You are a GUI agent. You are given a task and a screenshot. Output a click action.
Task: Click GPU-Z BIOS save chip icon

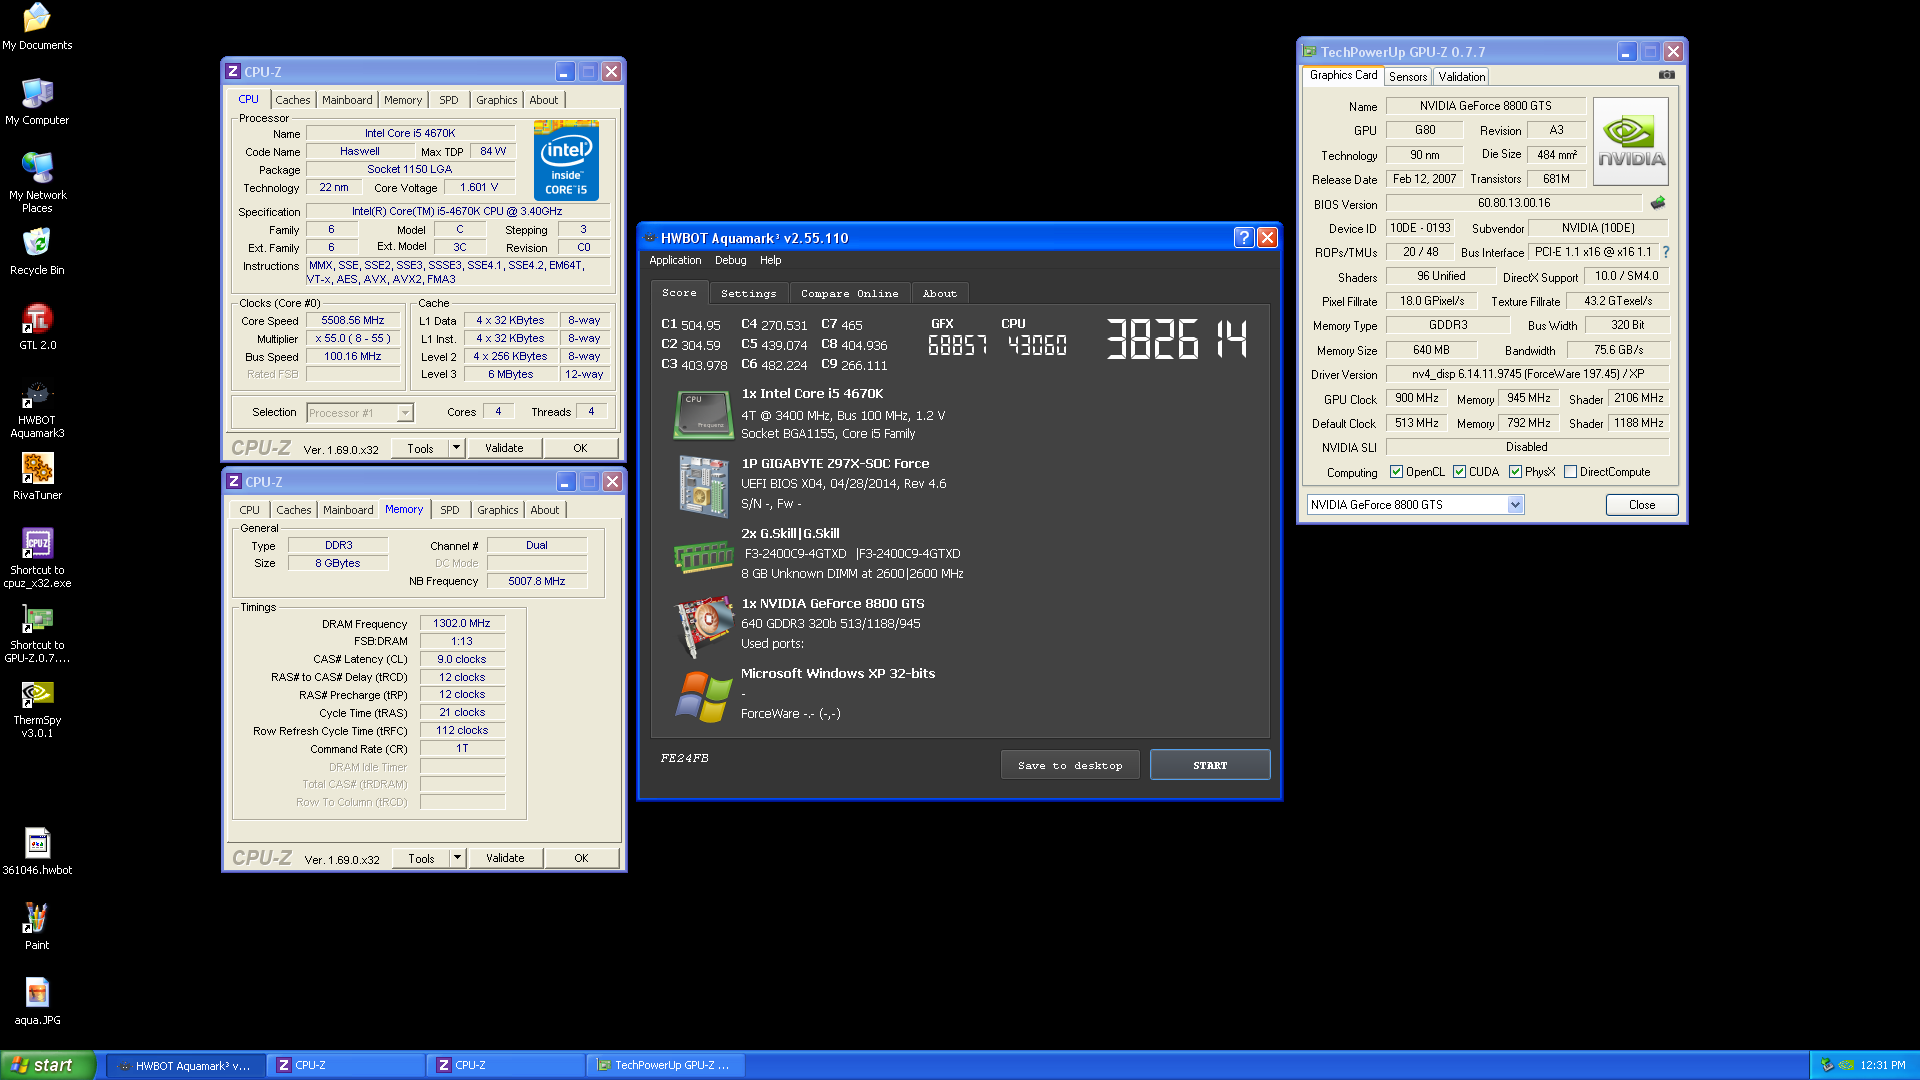coord(1658,203)
